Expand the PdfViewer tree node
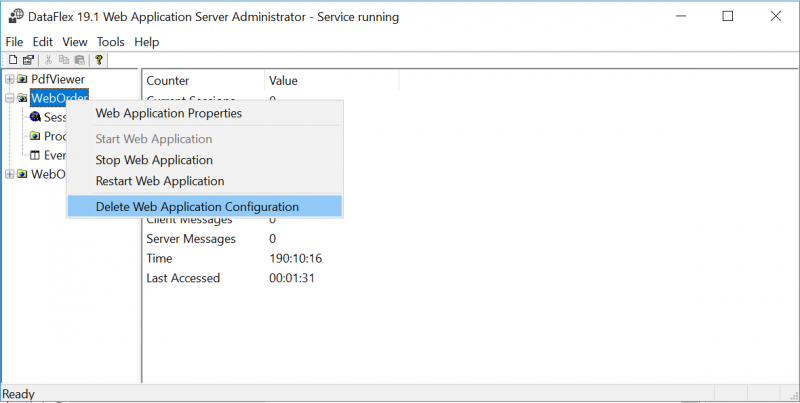 pos(9,79)
